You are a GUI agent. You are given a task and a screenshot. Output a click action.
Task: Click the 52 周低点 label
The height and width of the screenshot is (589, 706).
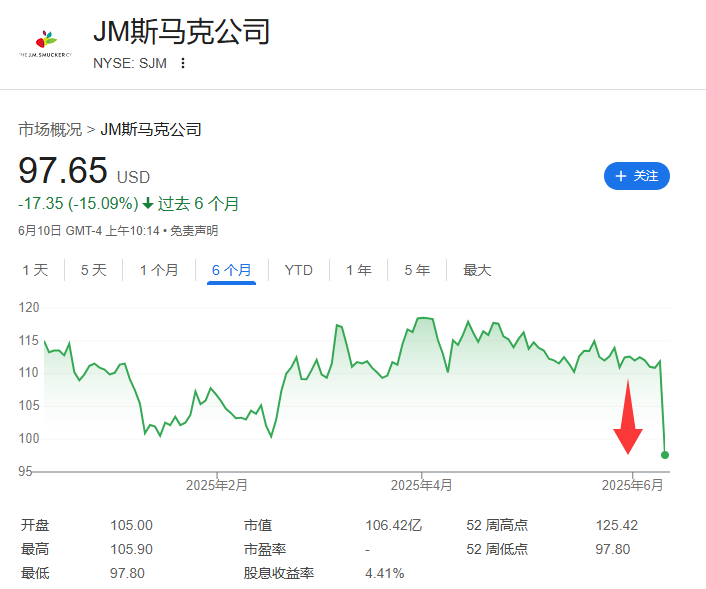[497, 549]
